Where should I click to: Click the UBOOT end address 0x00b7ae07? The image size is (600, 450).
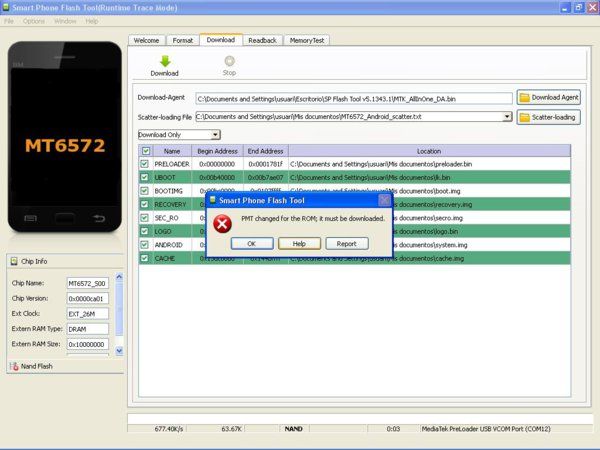pos(266,178)
